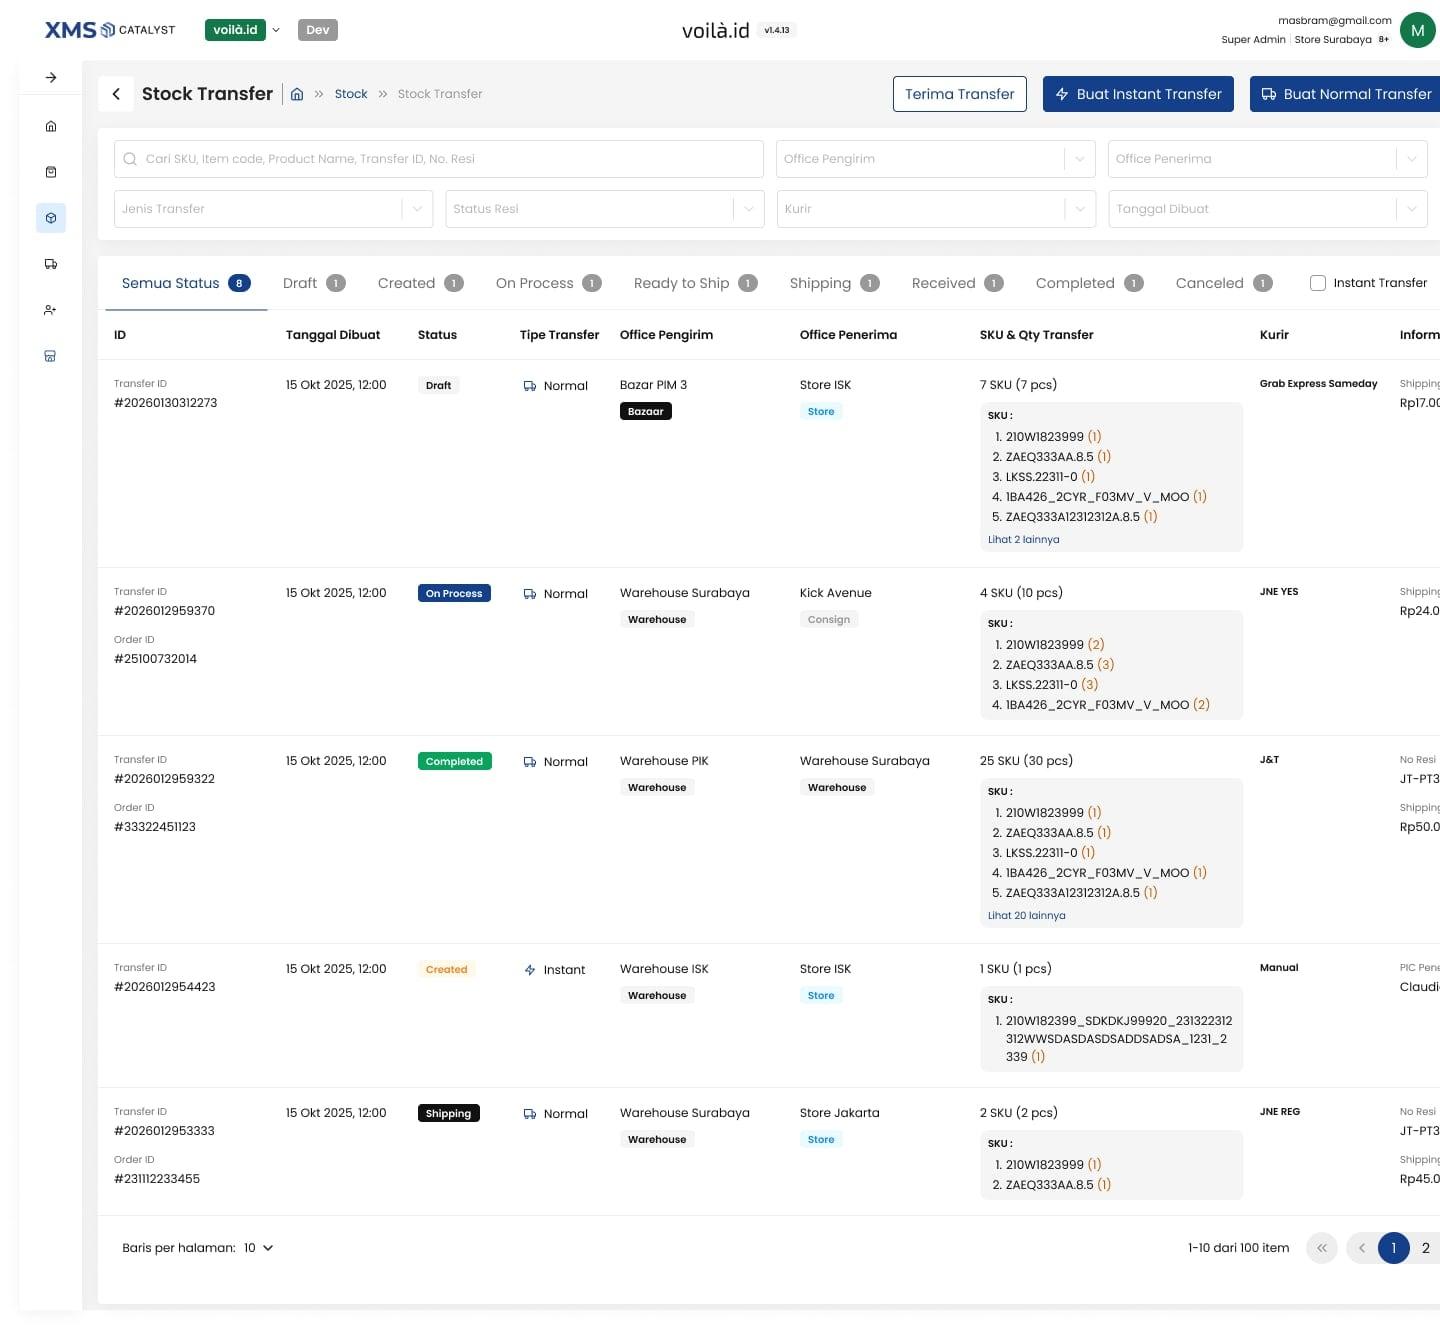Click the lightning icon beside Instant type
The image size is (1440, 1336).
[530, 970]
